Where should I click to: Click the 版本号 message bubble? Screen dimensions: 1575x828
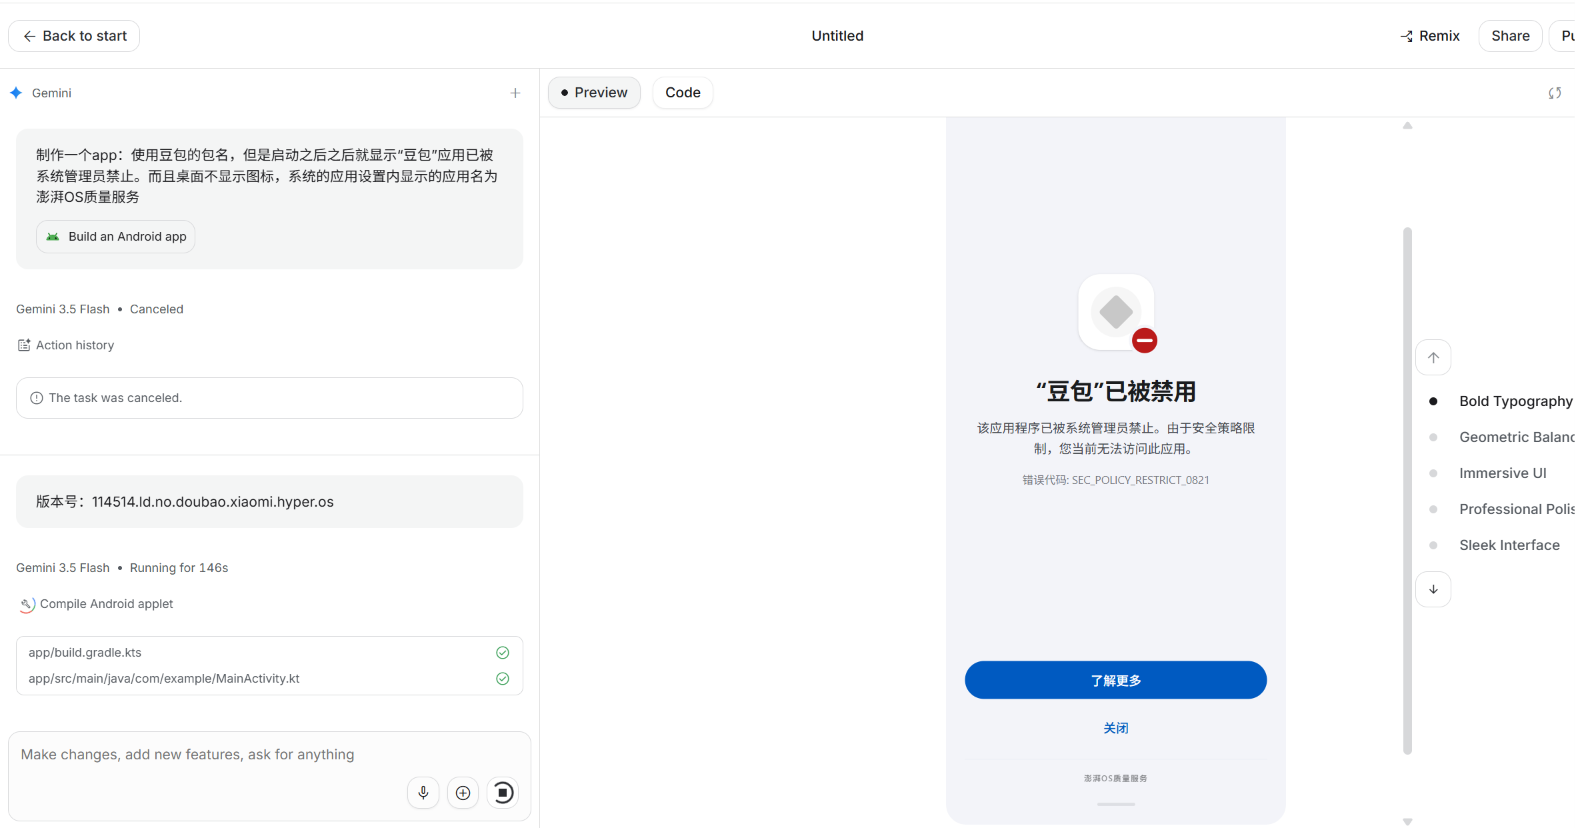pyautogui.click(x=270, y=502)
